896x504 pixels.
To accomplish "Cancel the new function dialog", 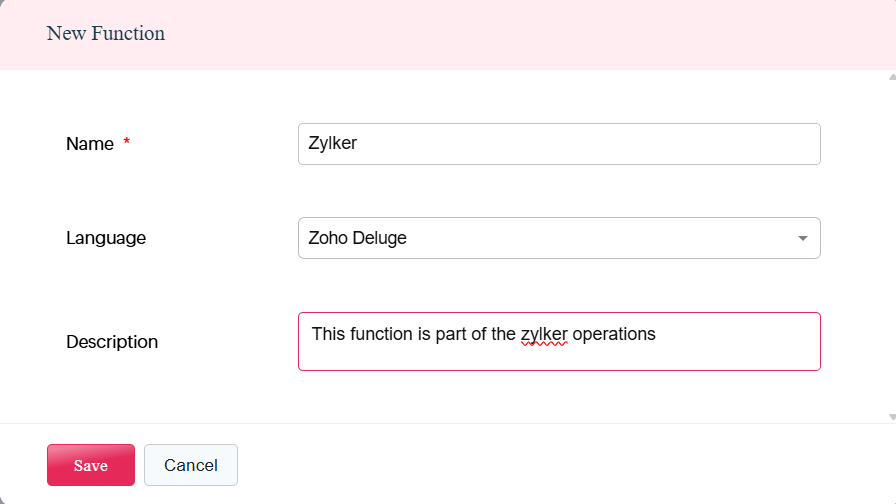I will pyautogui.click(x=190, y=465).
